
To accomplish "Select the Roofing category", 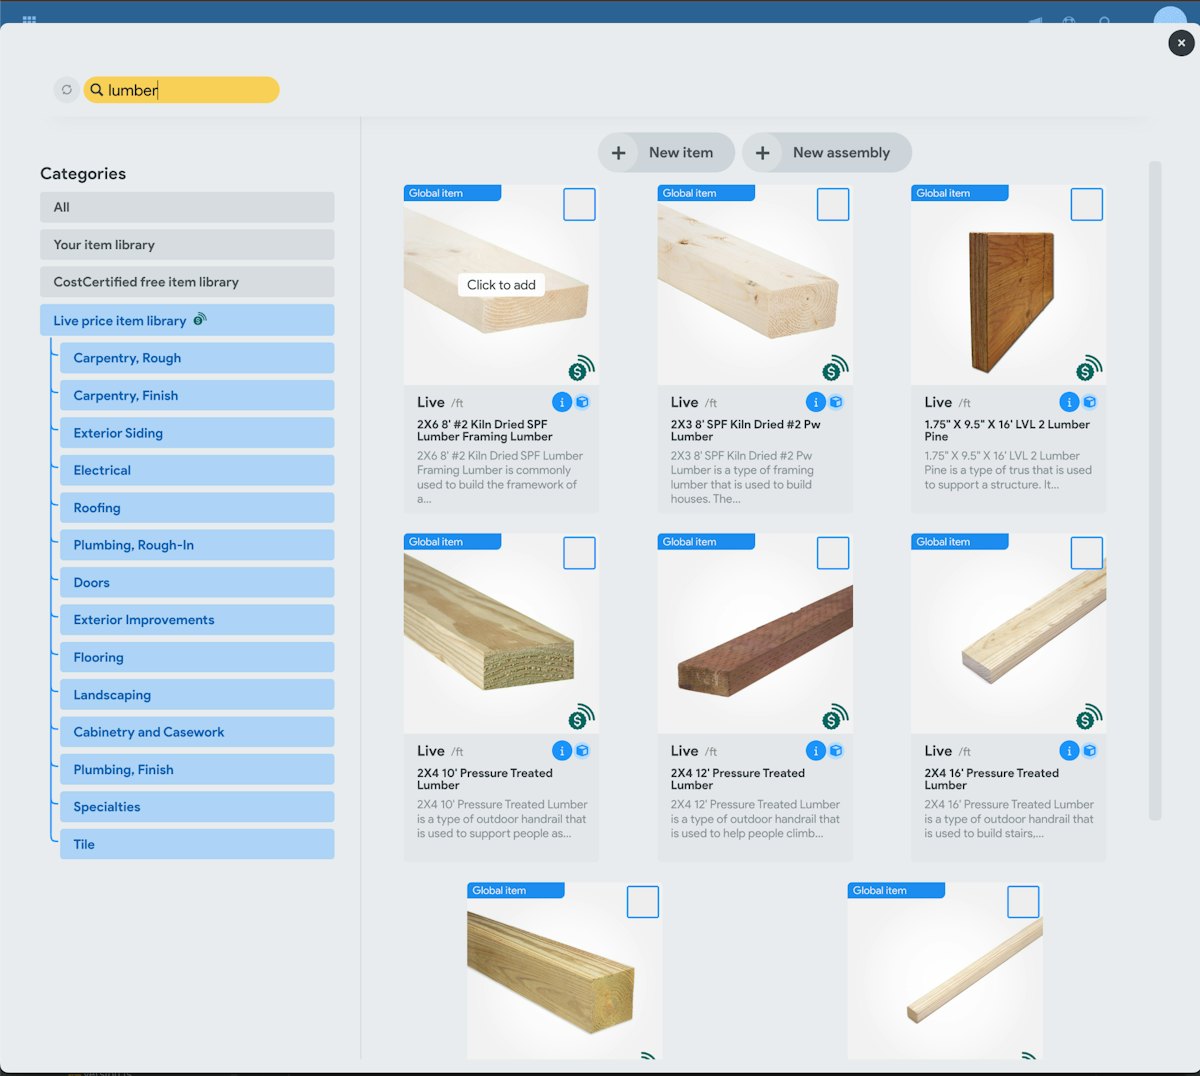I will point(197,507).
